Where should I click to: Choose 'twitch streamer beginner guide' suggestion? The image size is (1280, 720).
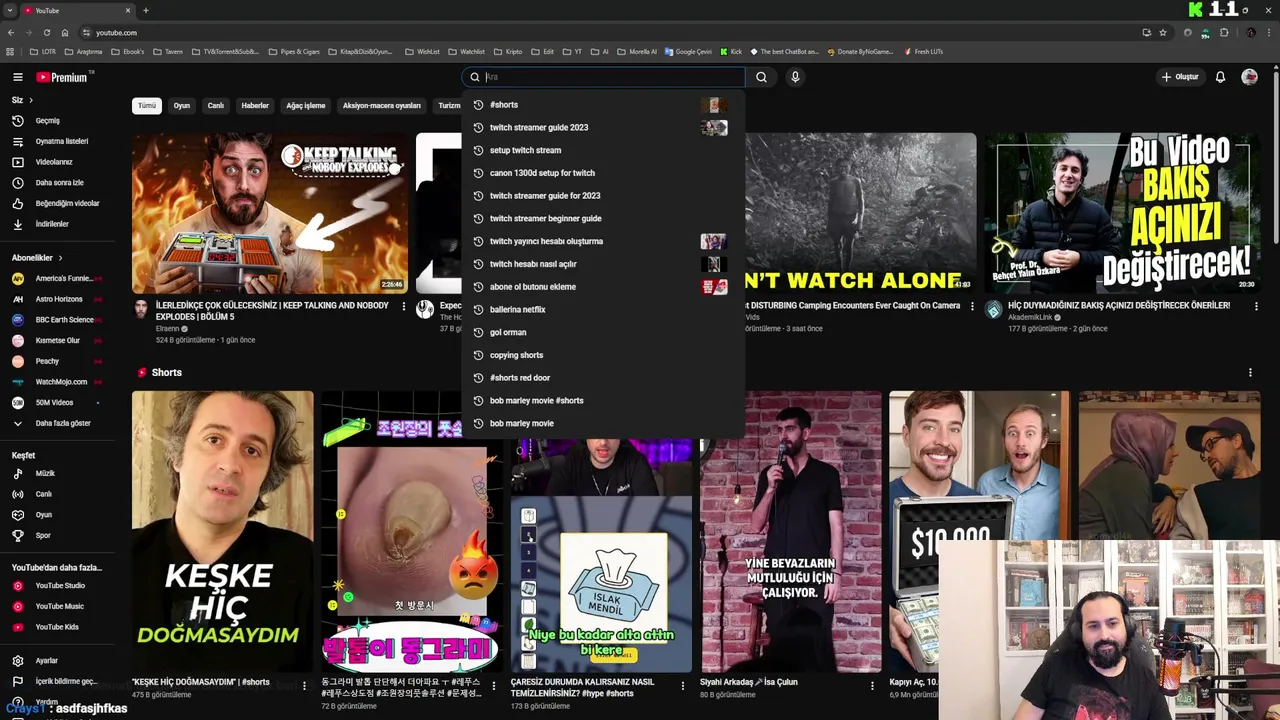pyautogui.click(x=603, y=218)
